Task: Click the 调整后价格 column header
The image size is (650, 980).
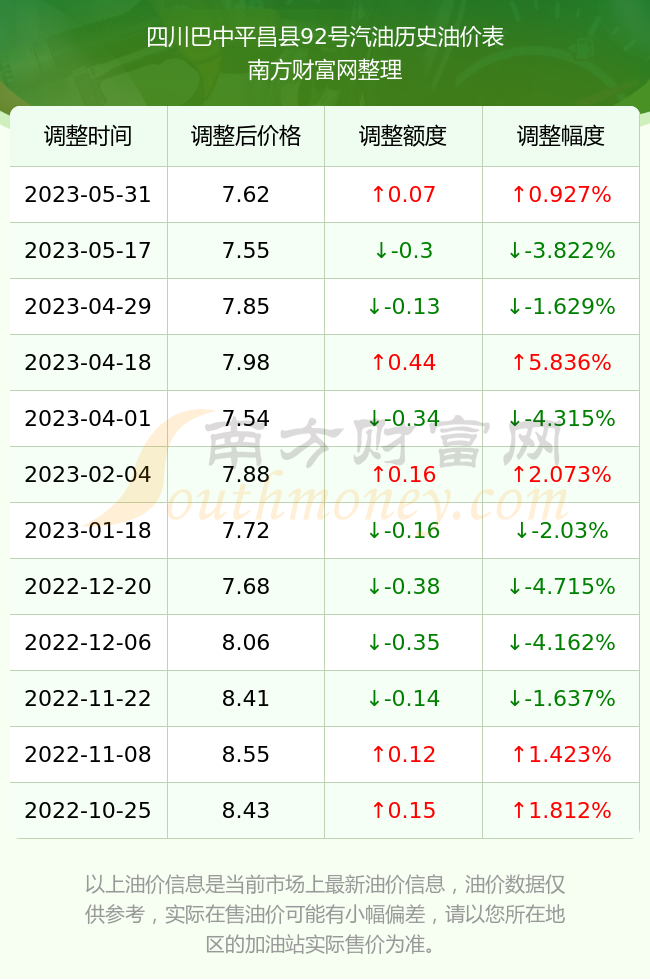Action: point(246,136)
